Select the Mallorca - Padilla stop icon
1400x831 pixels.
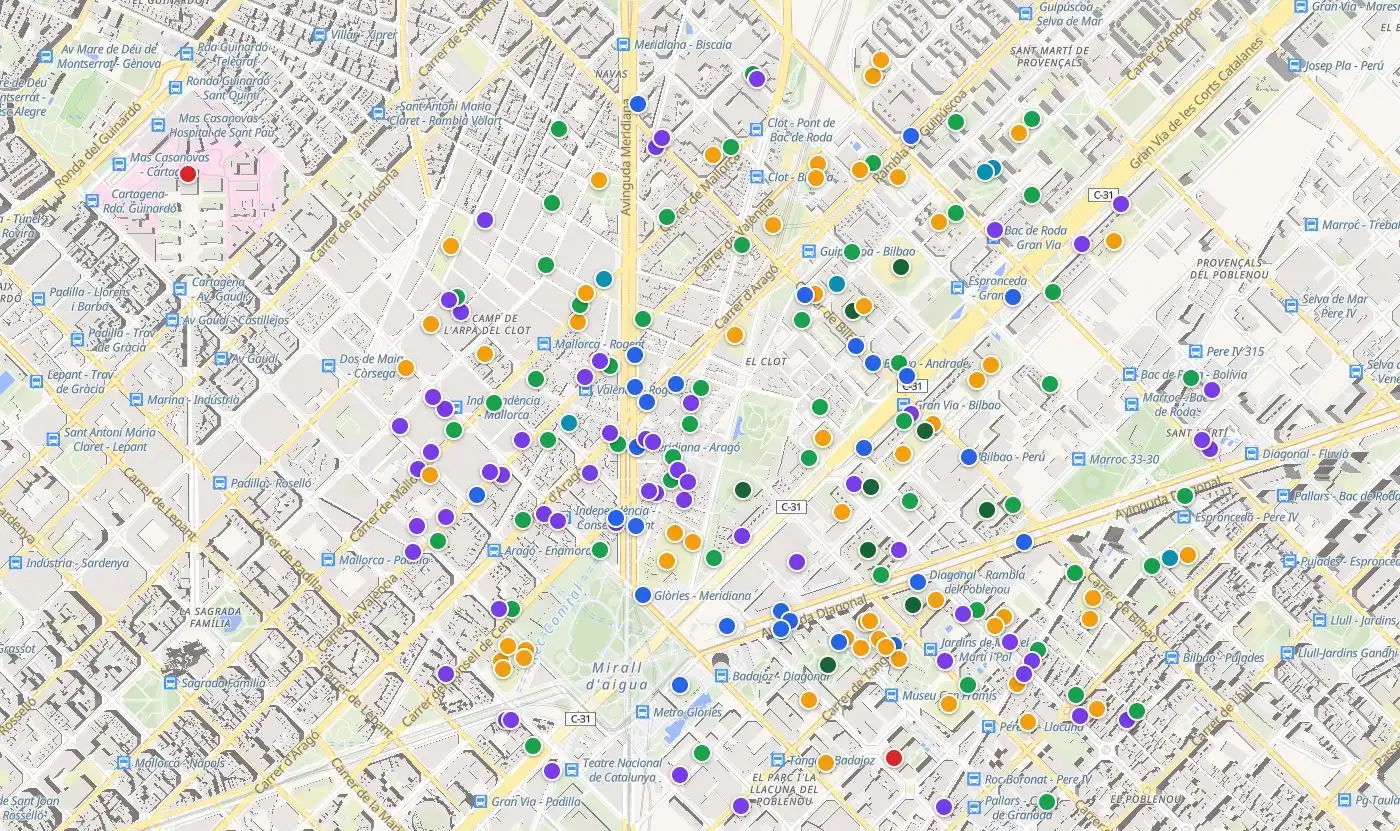326,560
